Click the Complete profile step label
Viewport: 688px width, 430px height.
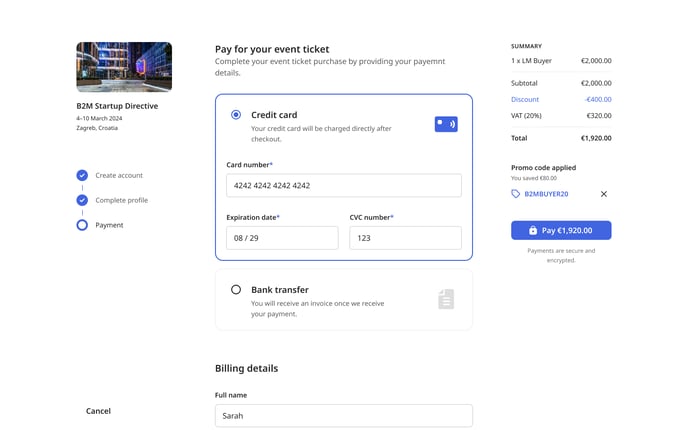coord(122,200)
